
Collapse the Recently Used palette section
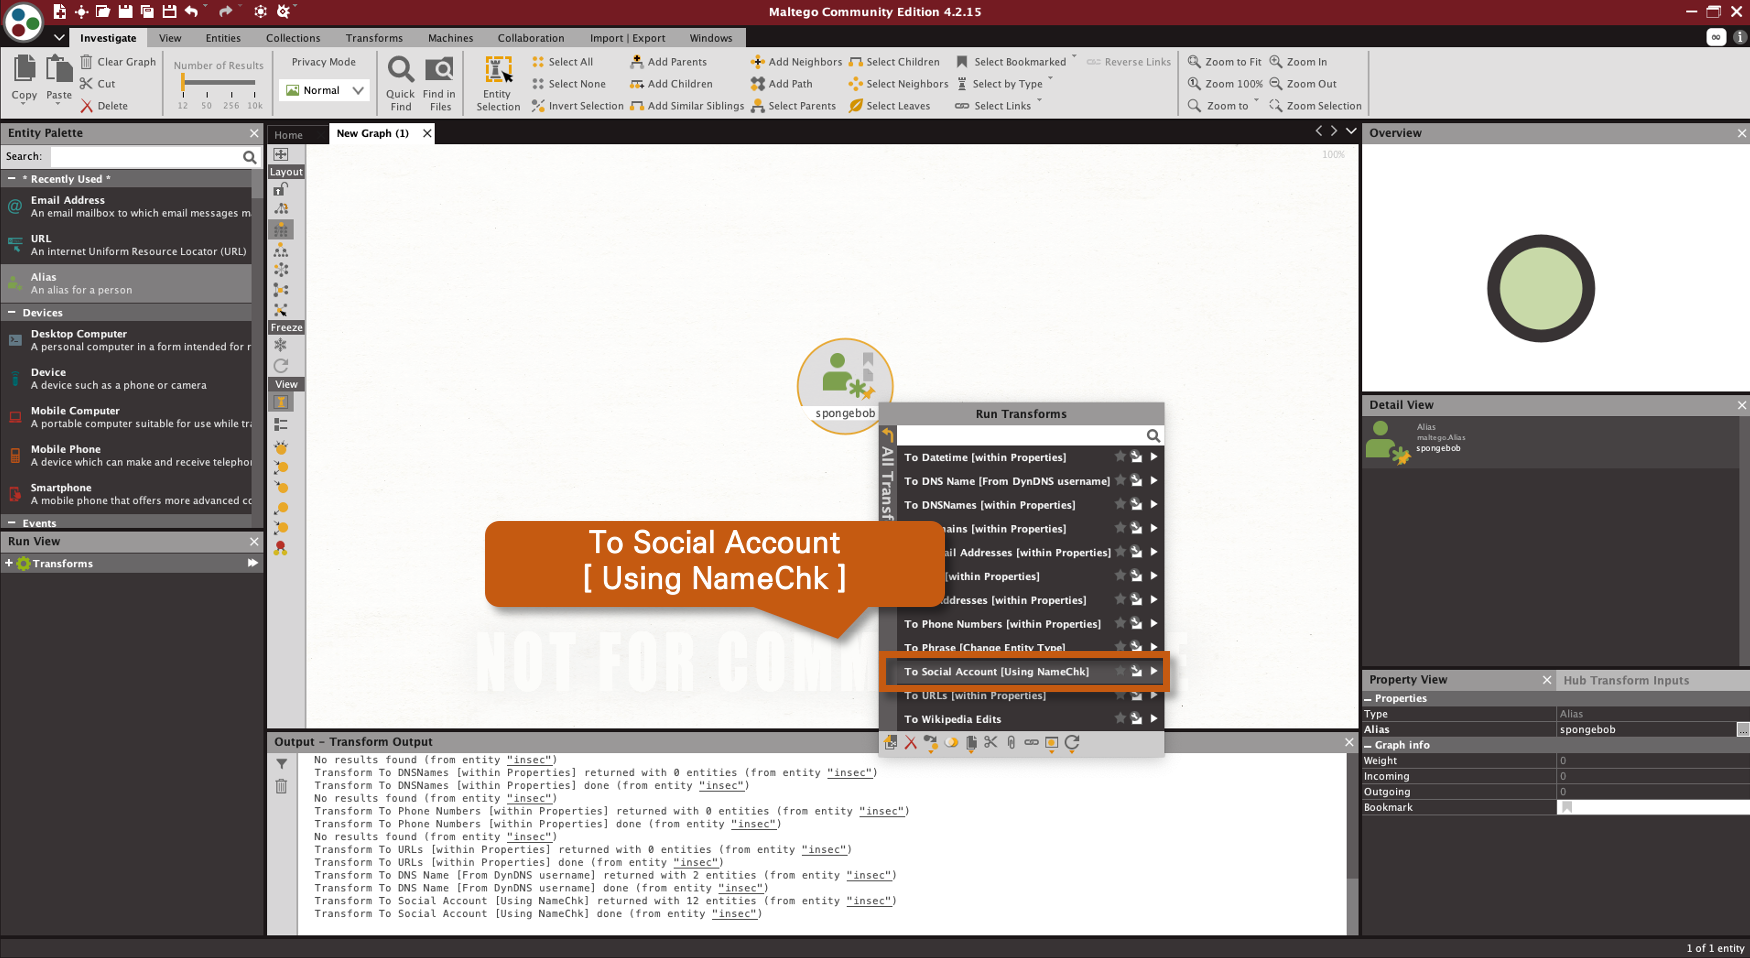pyautogui.click(x=11, y=179)
